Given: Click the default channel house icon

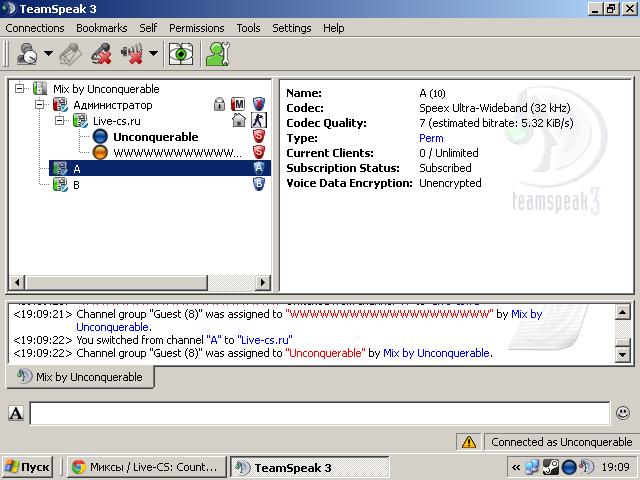Looking at the screenshot, I should [x=239, y=120].
